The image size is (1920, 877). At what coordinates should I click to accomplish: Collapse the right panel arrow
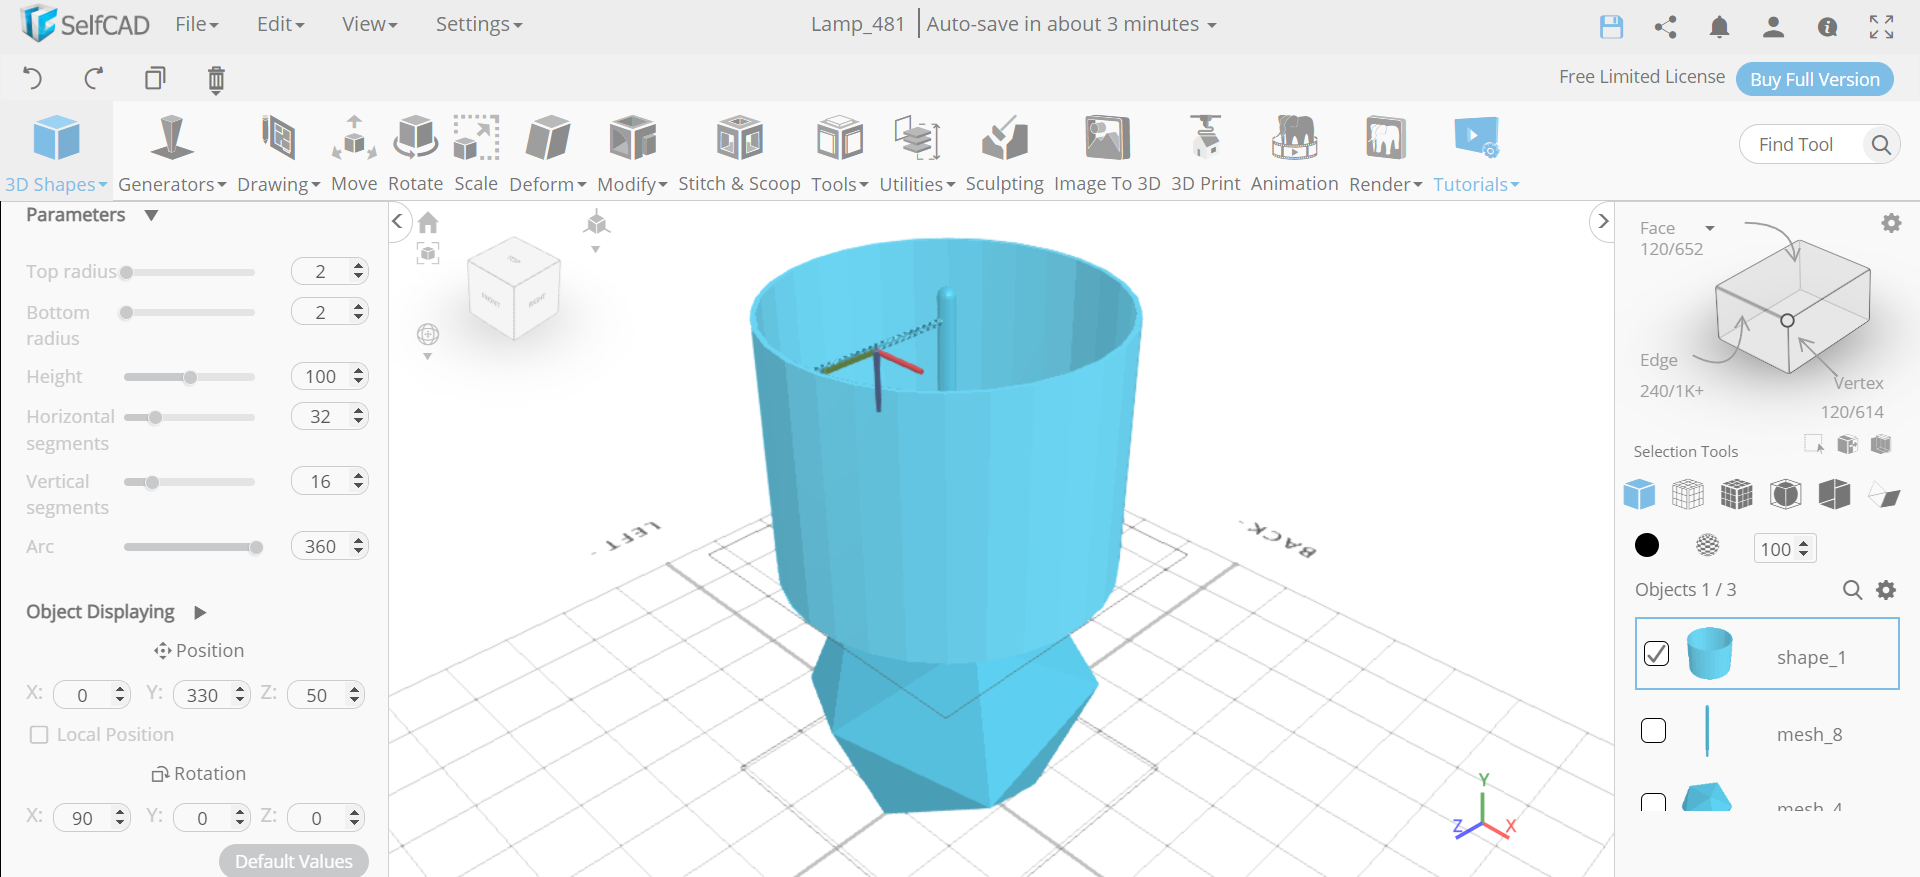1603,221
